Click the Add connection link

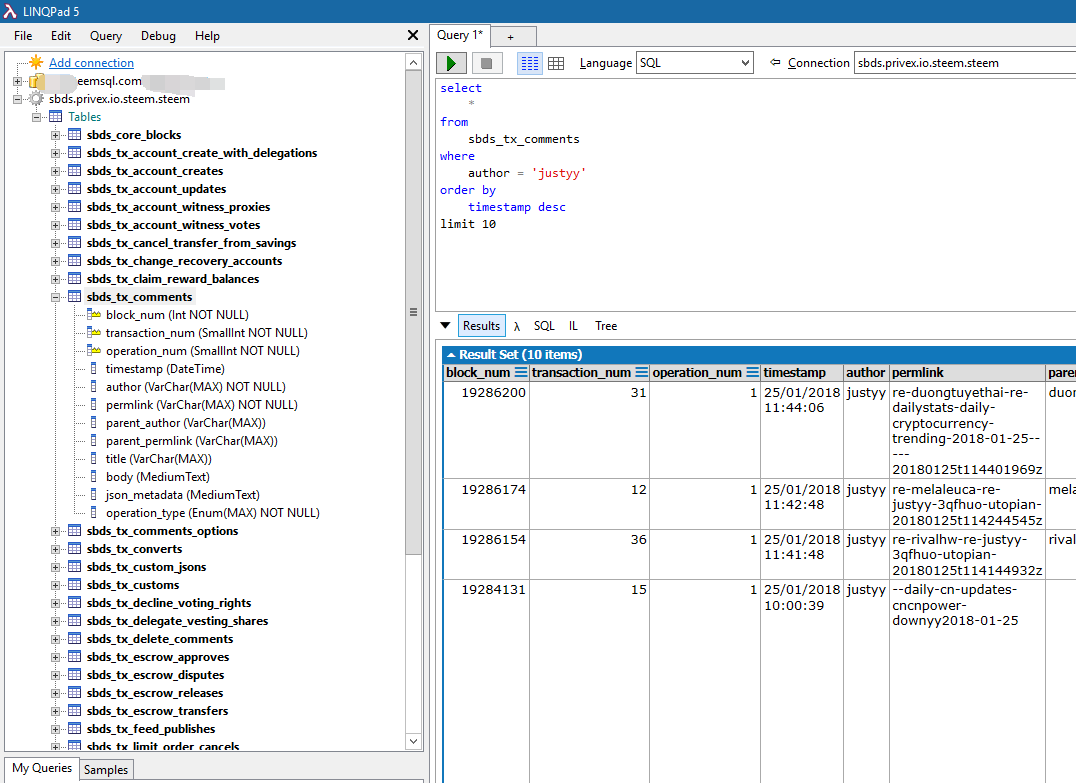91,62
